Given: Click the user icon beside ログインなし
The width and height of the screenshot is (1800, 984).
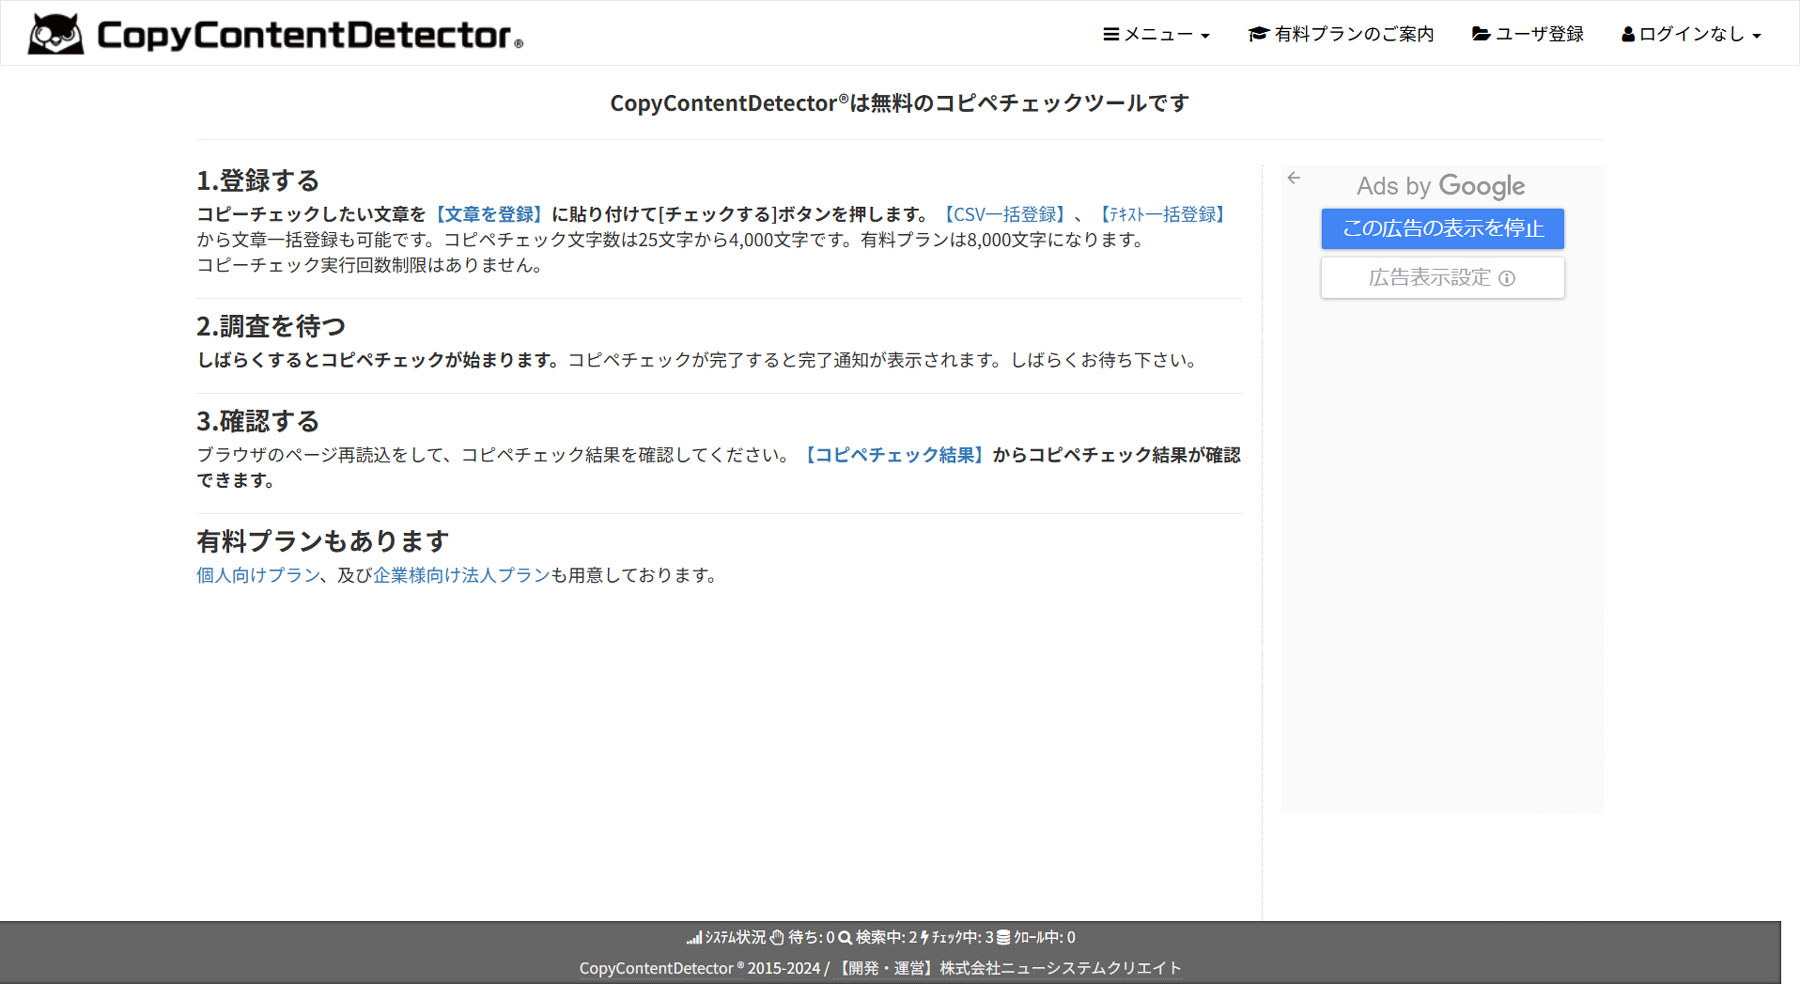Looking at the screenshot, I should coord(1628,34).
